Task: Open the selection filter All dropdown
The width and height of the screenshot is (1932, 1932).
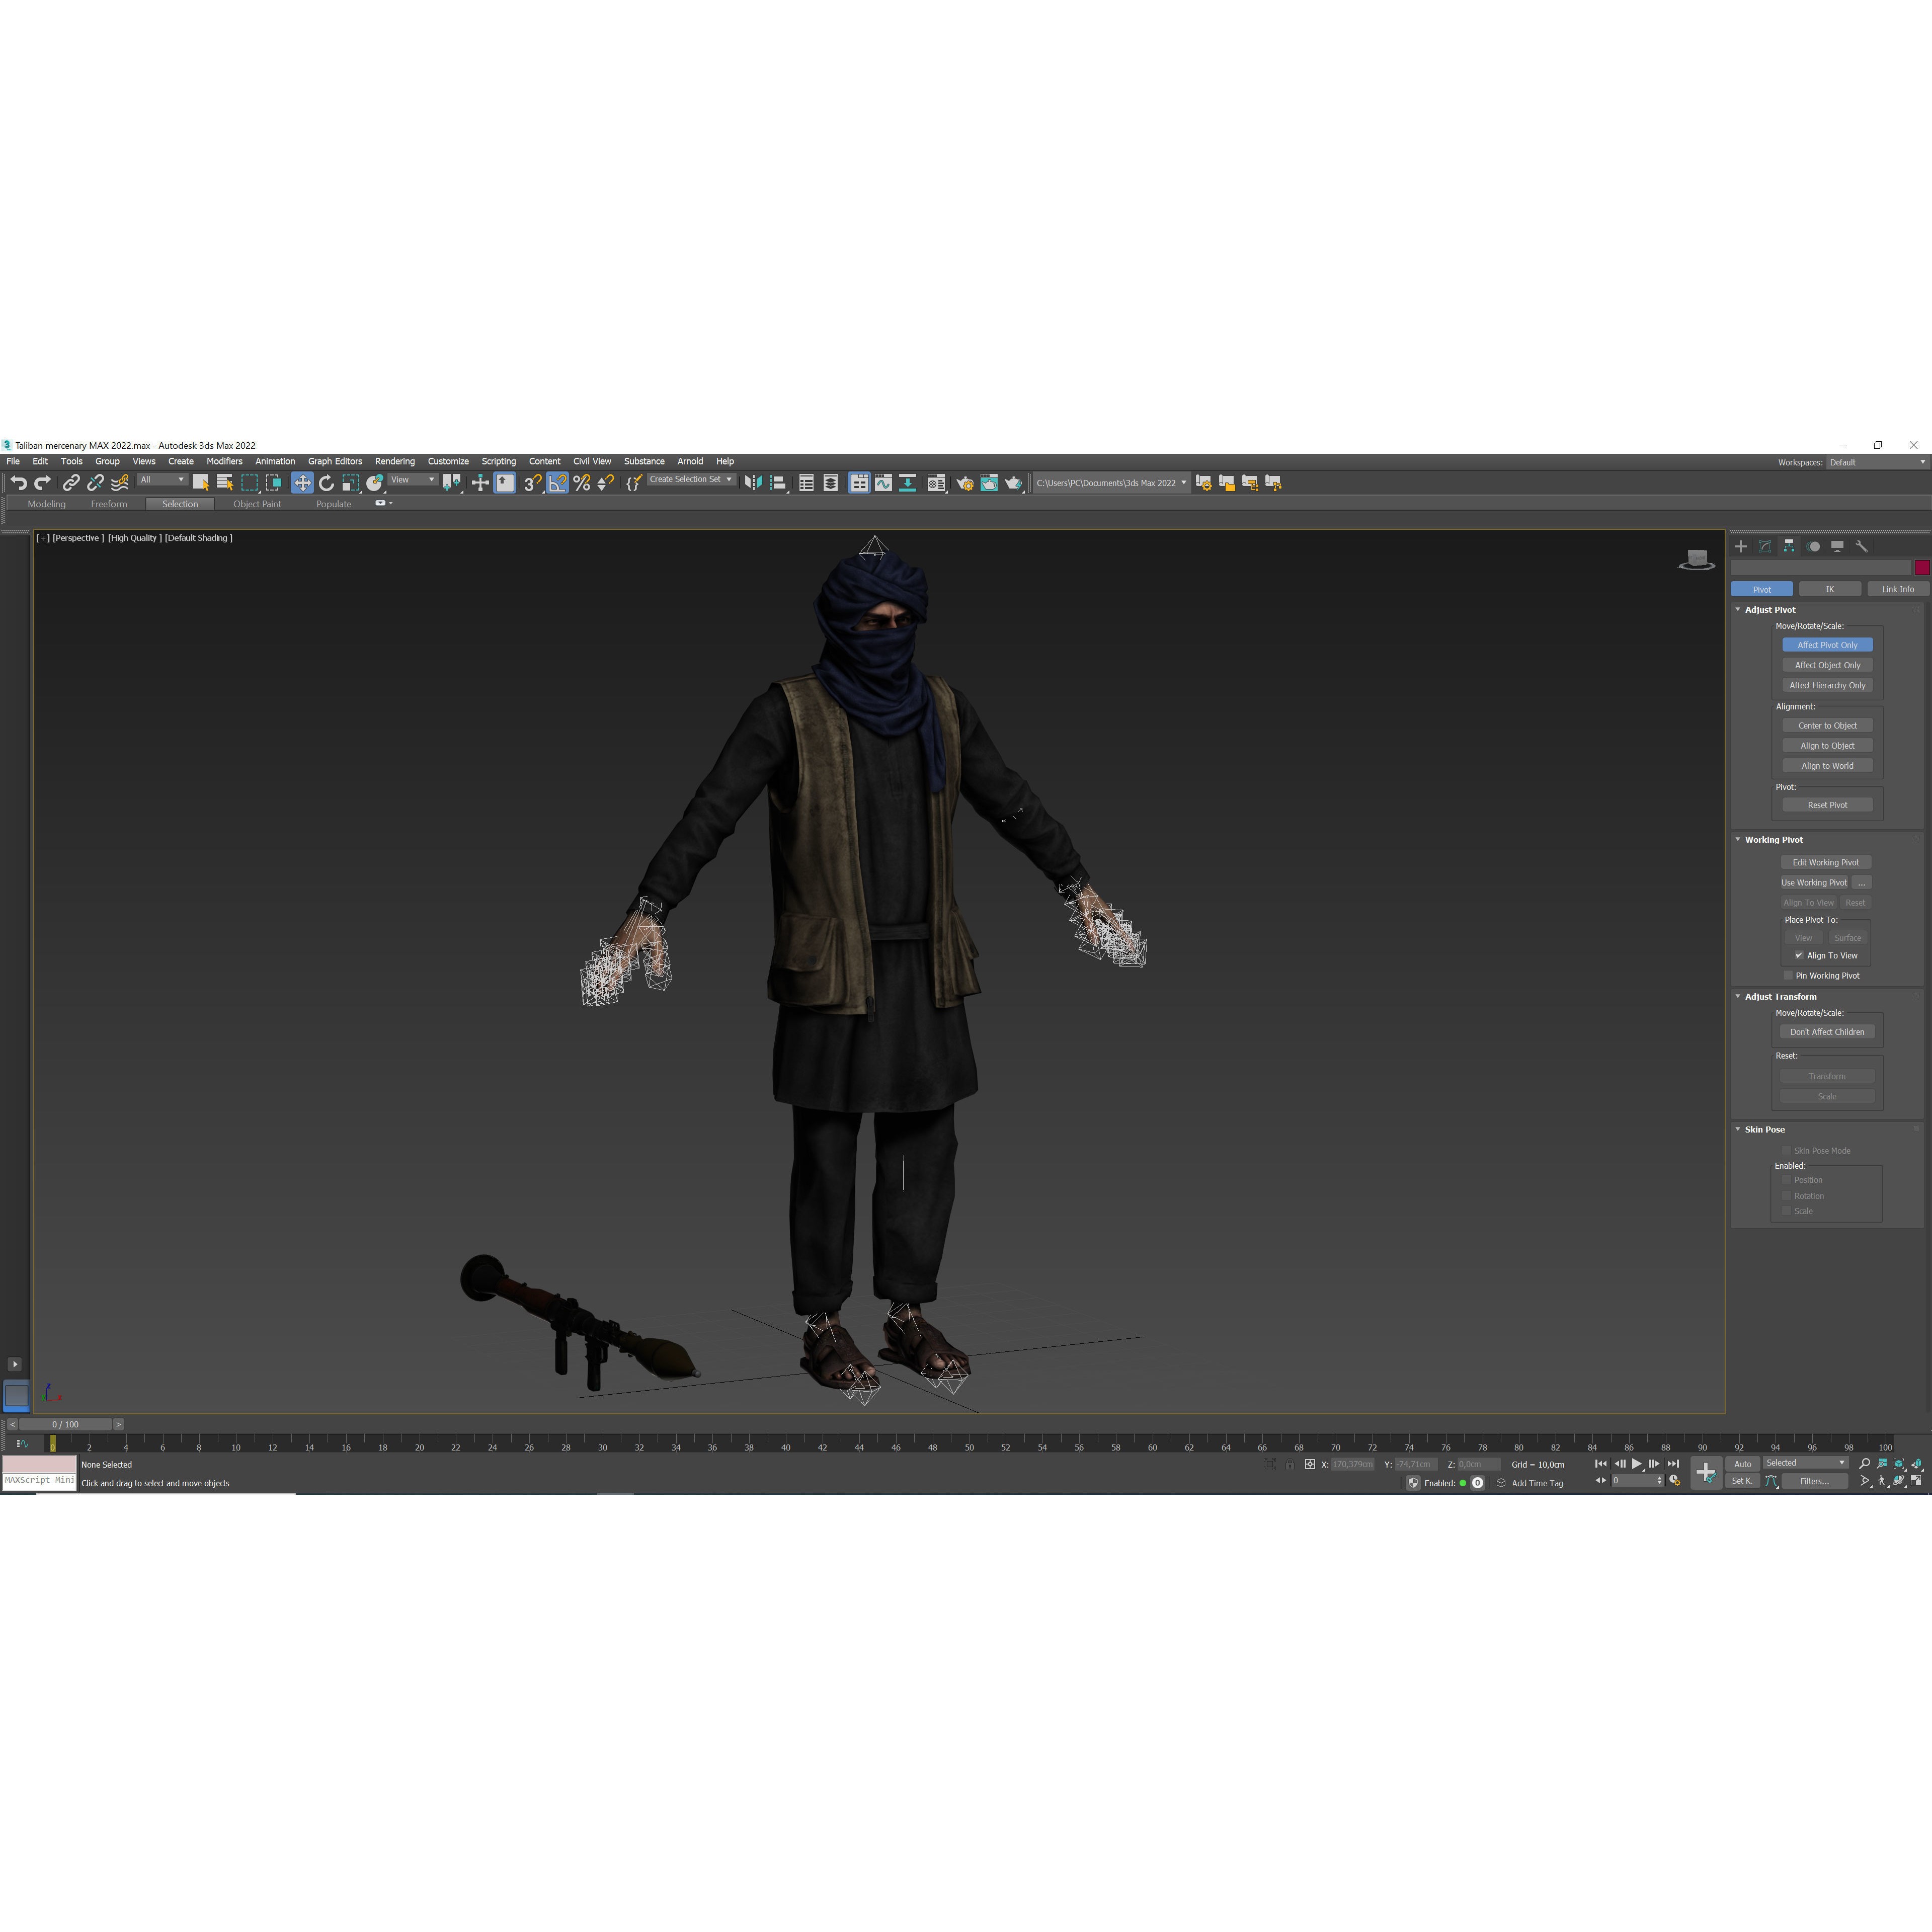Action: click(x=181, y=480)
